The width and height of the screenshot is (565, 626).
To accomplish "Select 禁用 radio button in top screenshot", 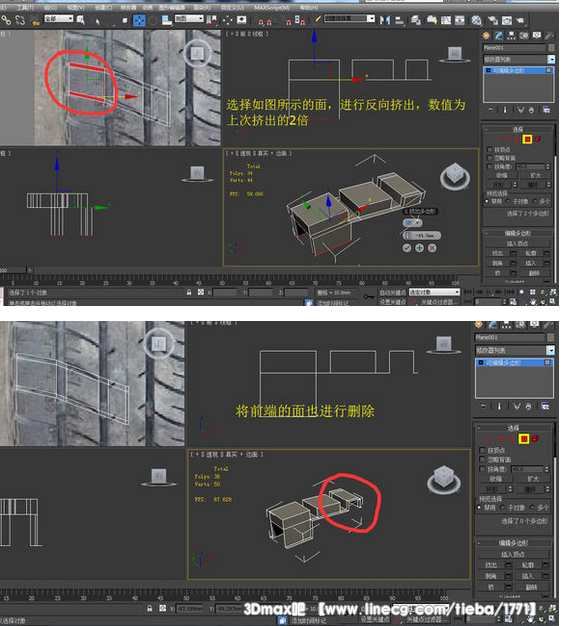I will pos(487,201).
